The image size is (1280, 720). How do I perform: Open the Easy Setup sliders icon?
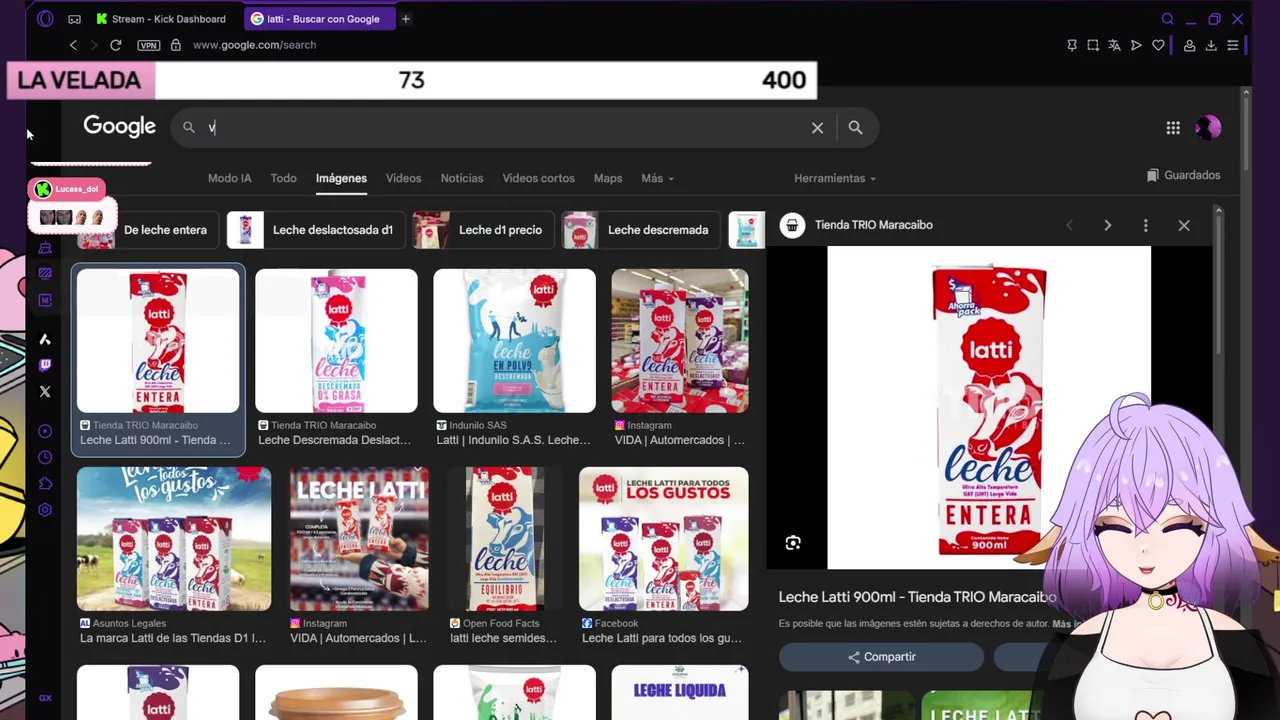coord(1233,45)
